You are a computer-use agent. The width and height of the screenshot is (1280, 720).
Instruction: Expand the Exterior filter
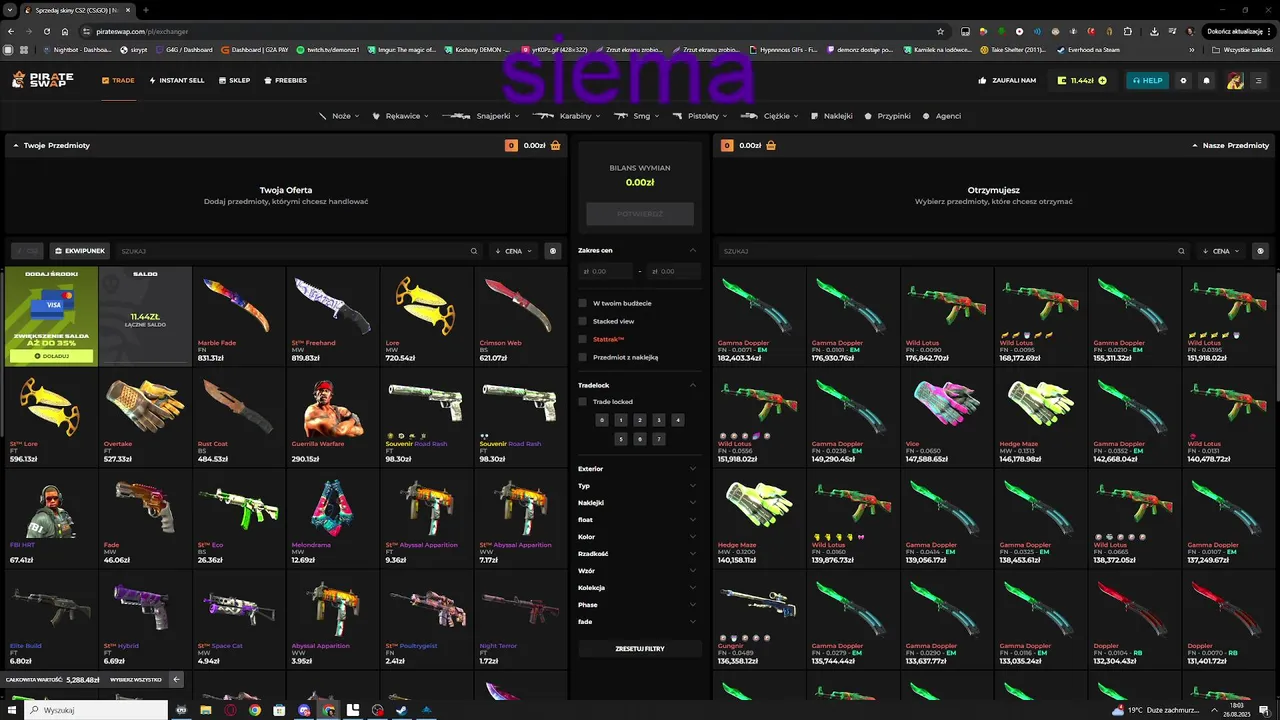638,468
